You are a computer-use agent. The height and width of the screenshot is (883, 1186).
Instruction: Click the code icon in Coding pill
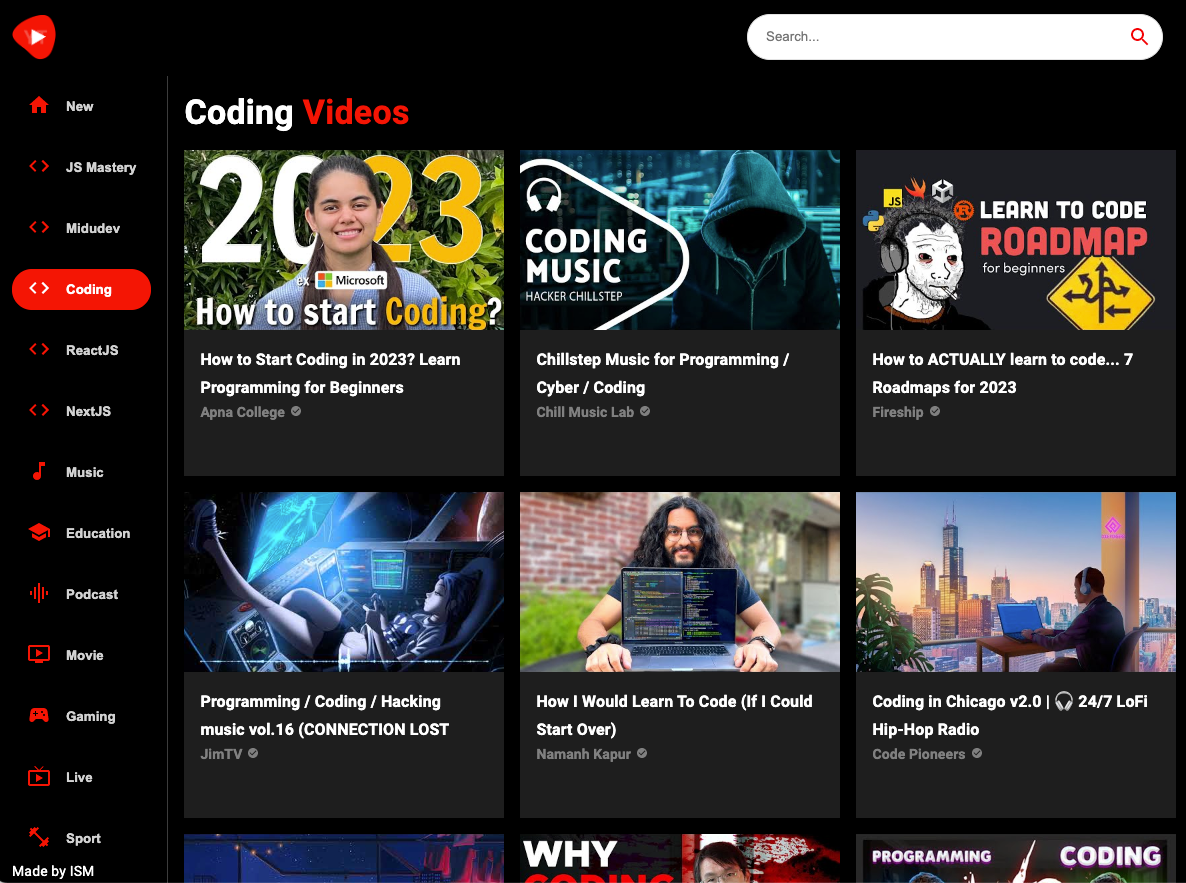(39, 288)
